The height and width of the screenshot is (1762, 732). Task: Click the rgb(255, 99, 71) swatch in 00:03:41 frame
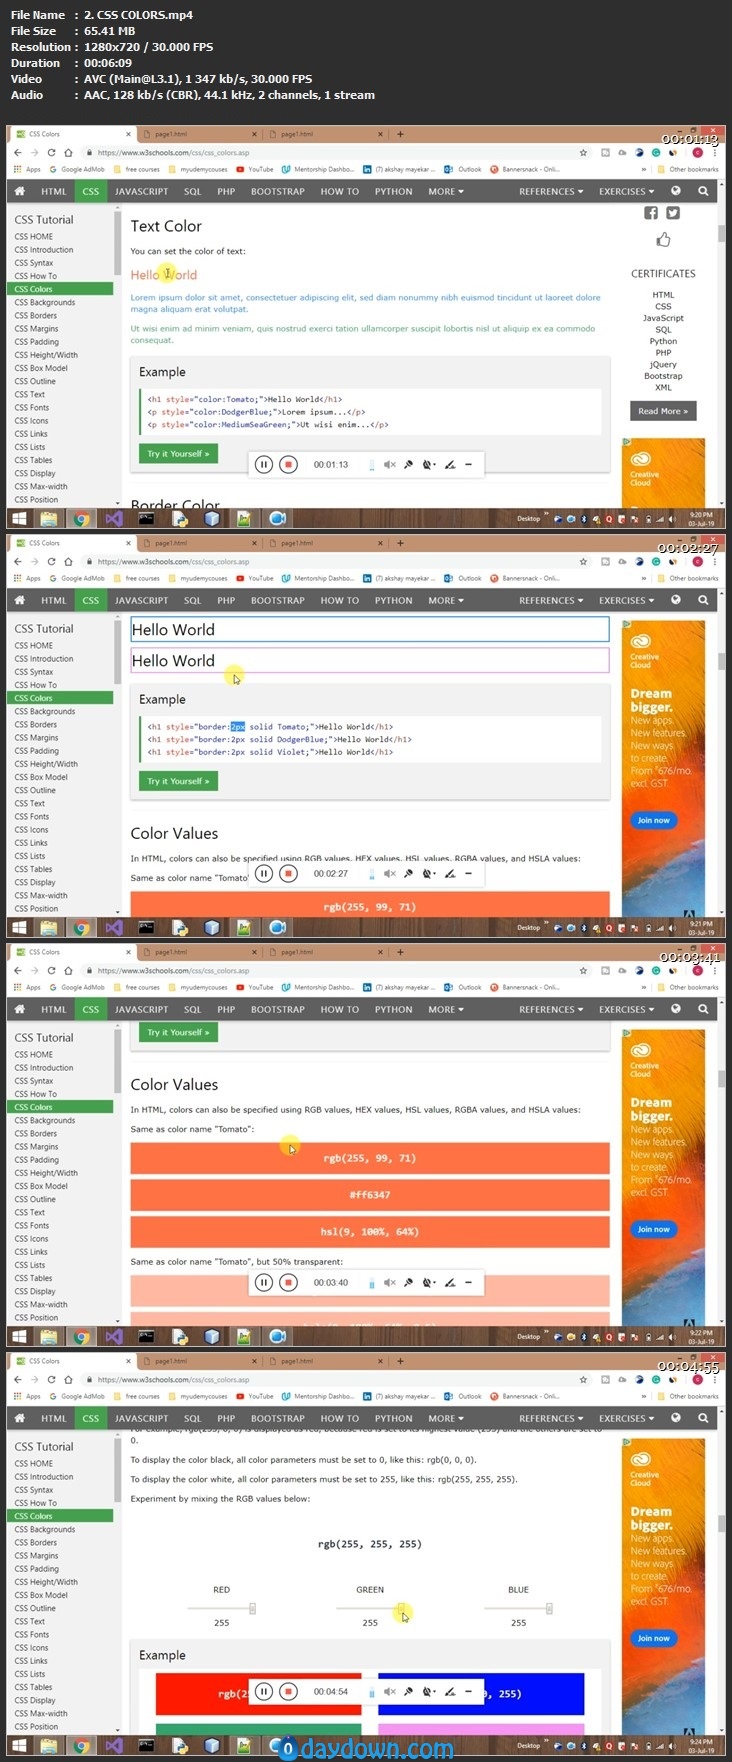click(x=370, y=1158)
